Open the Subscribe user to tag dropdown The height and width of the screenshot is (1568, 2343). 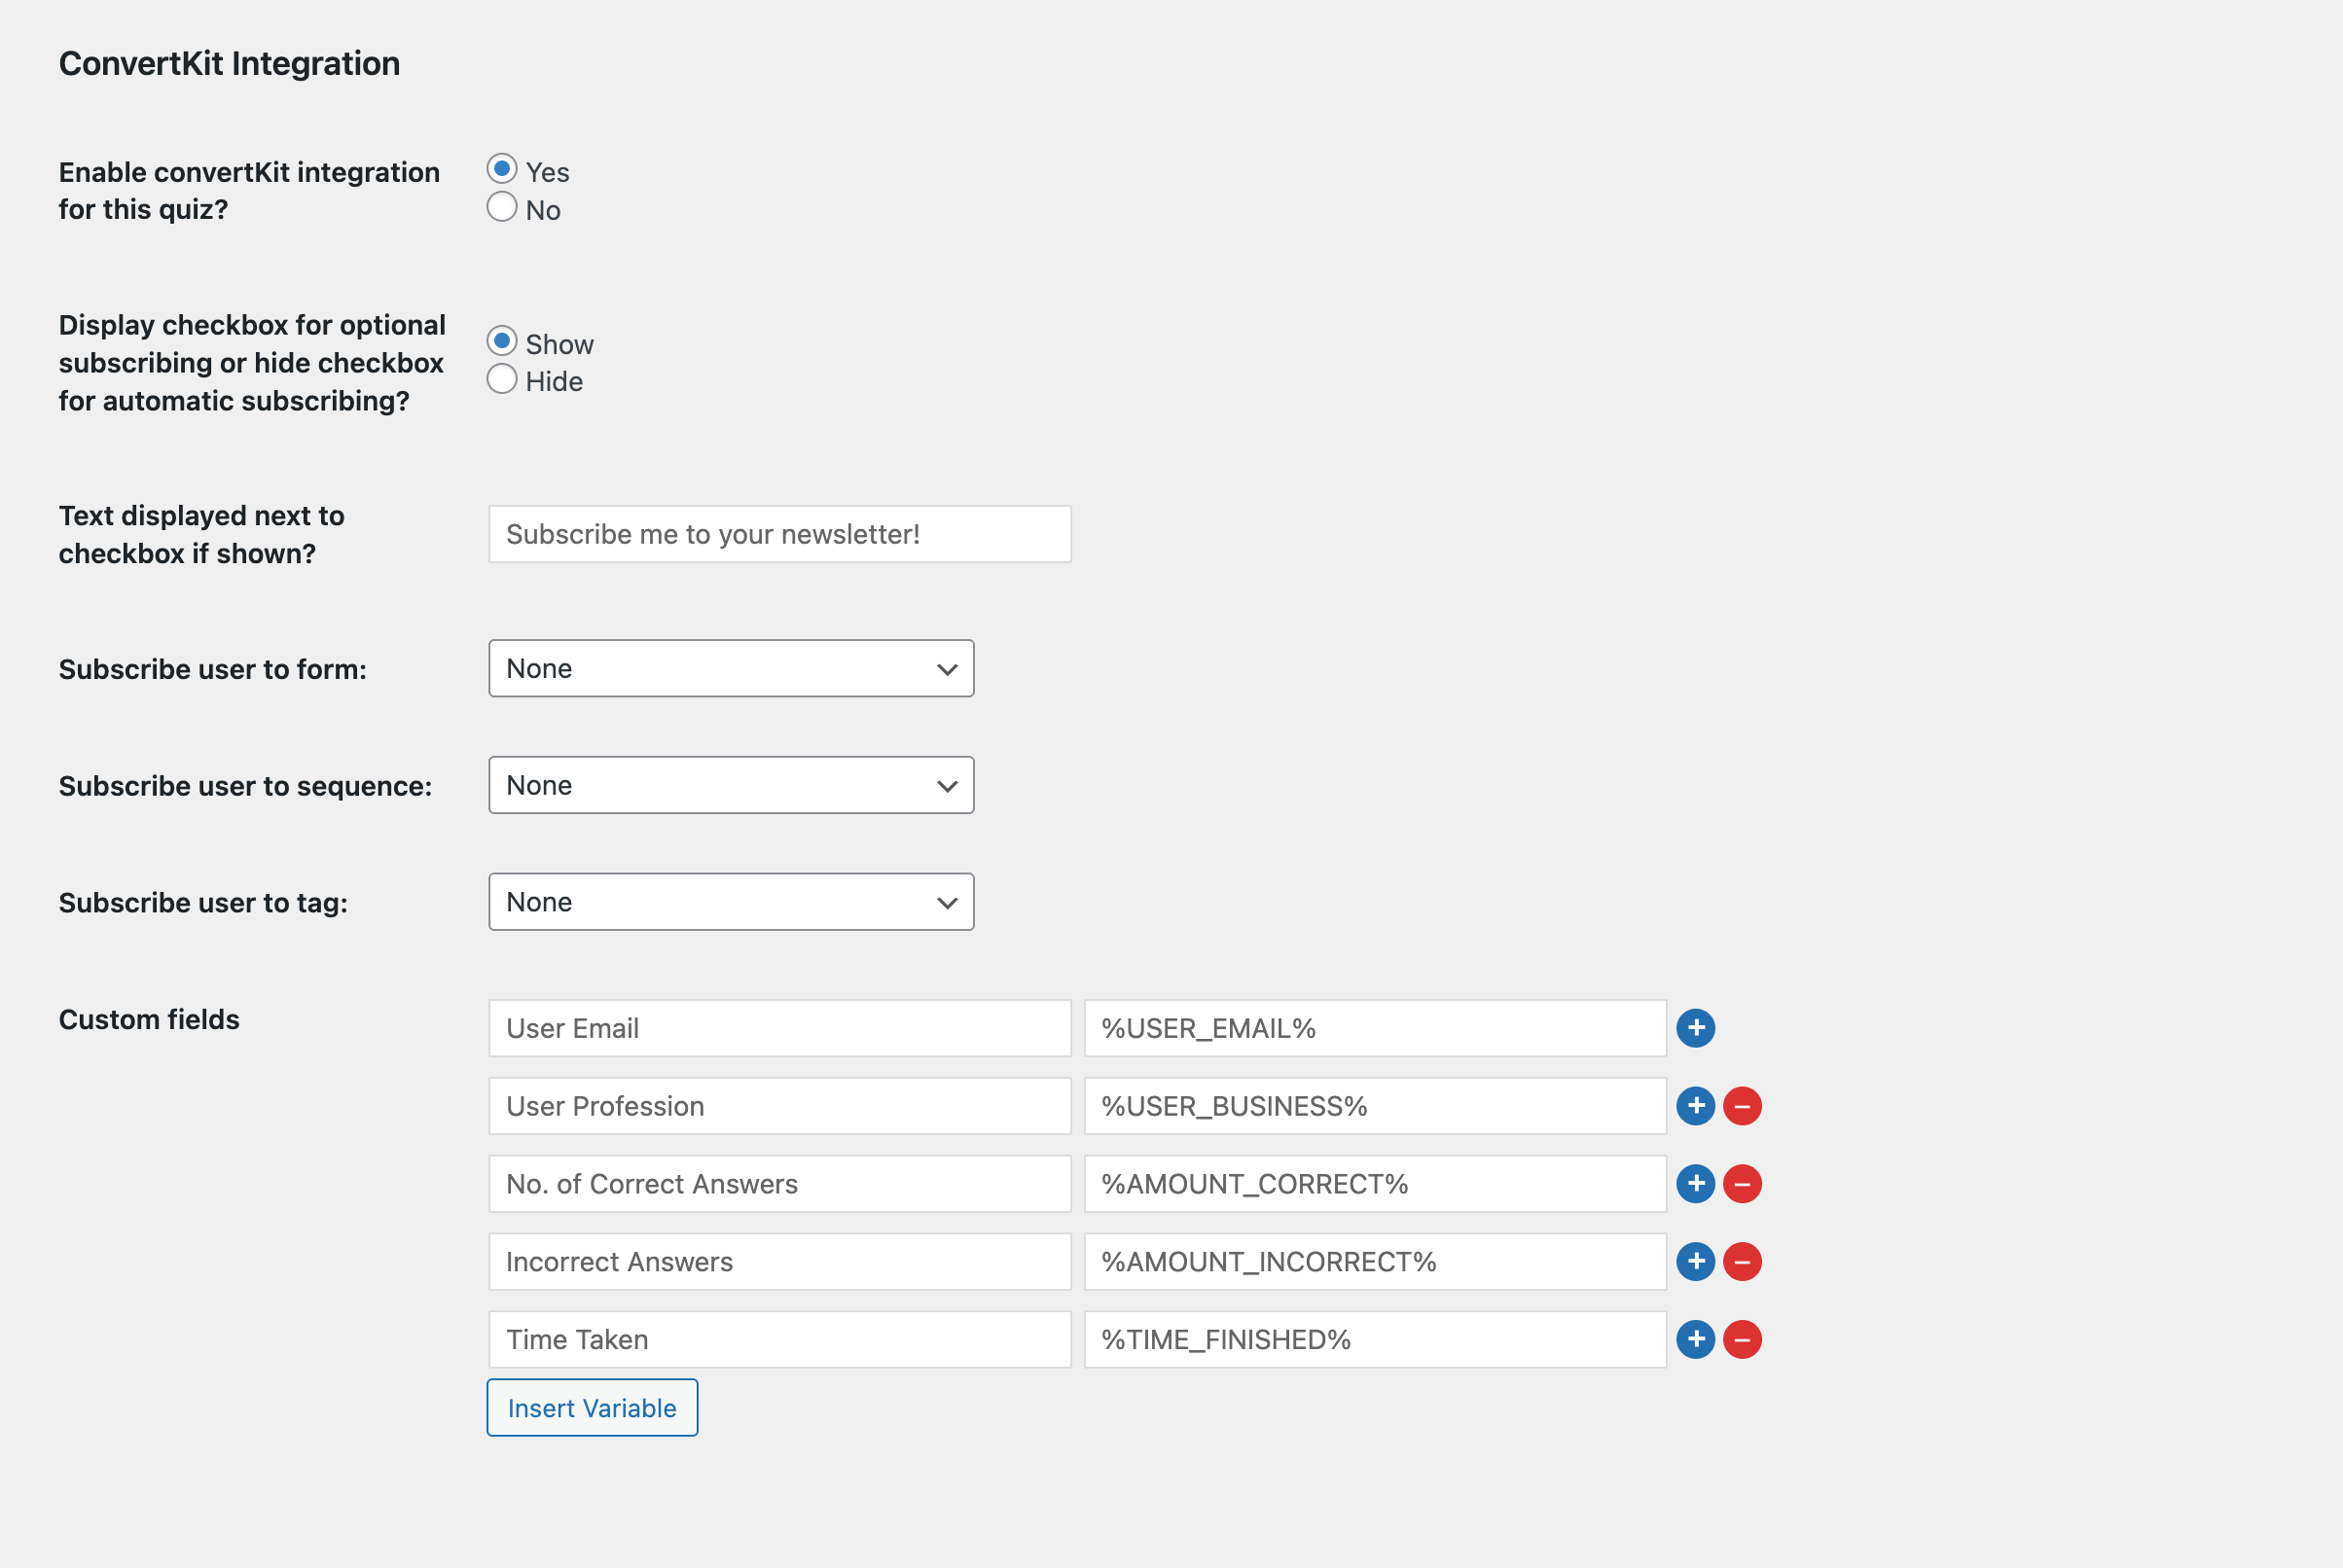point(731,902)
